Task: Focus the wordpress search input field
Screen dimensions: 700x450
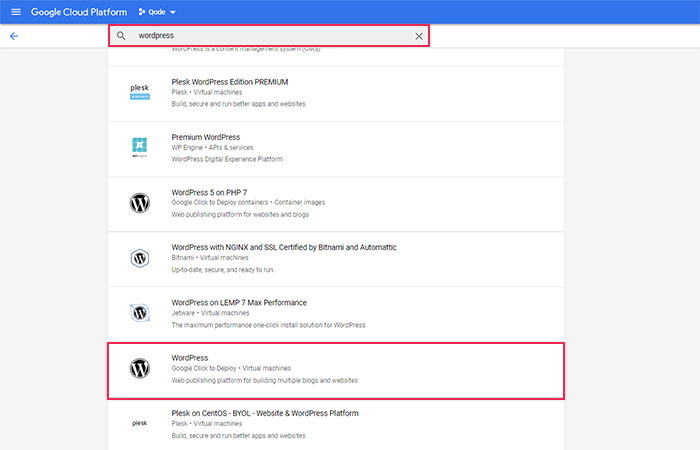Action: [x=269, y=36]
